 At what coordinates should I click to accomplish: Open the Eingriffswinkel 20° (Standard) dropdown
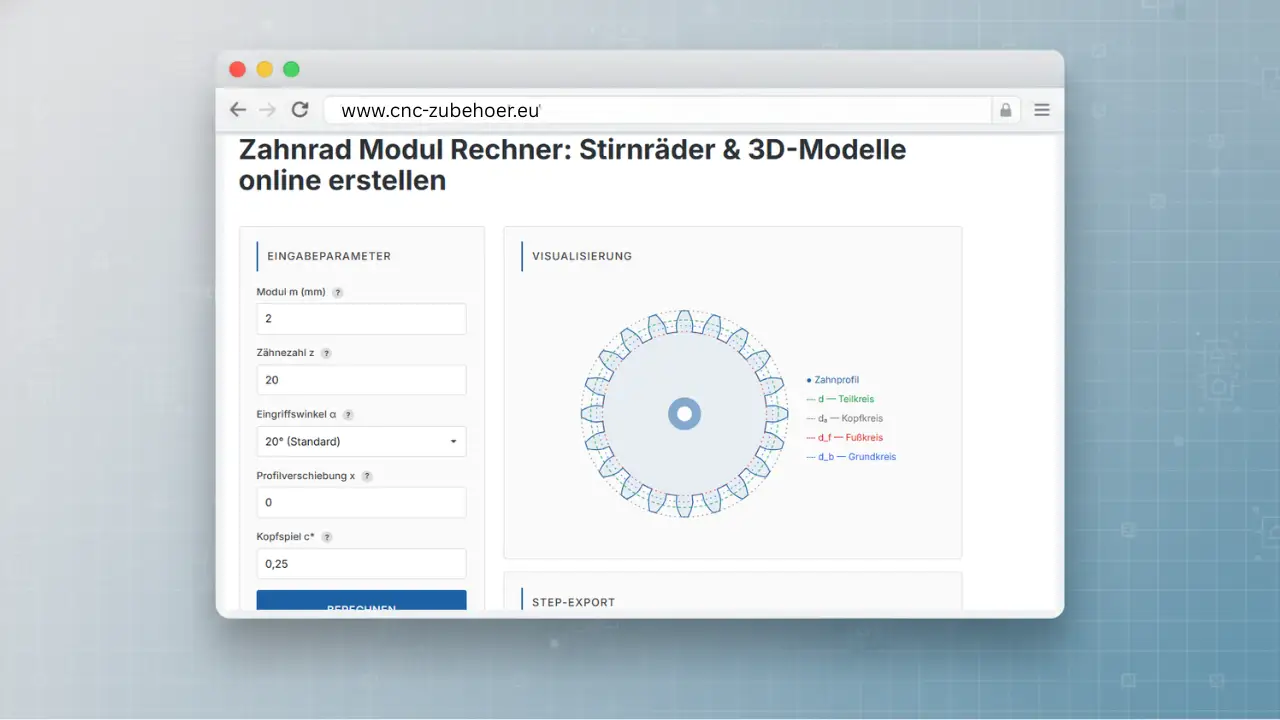[x=361, y=441]
